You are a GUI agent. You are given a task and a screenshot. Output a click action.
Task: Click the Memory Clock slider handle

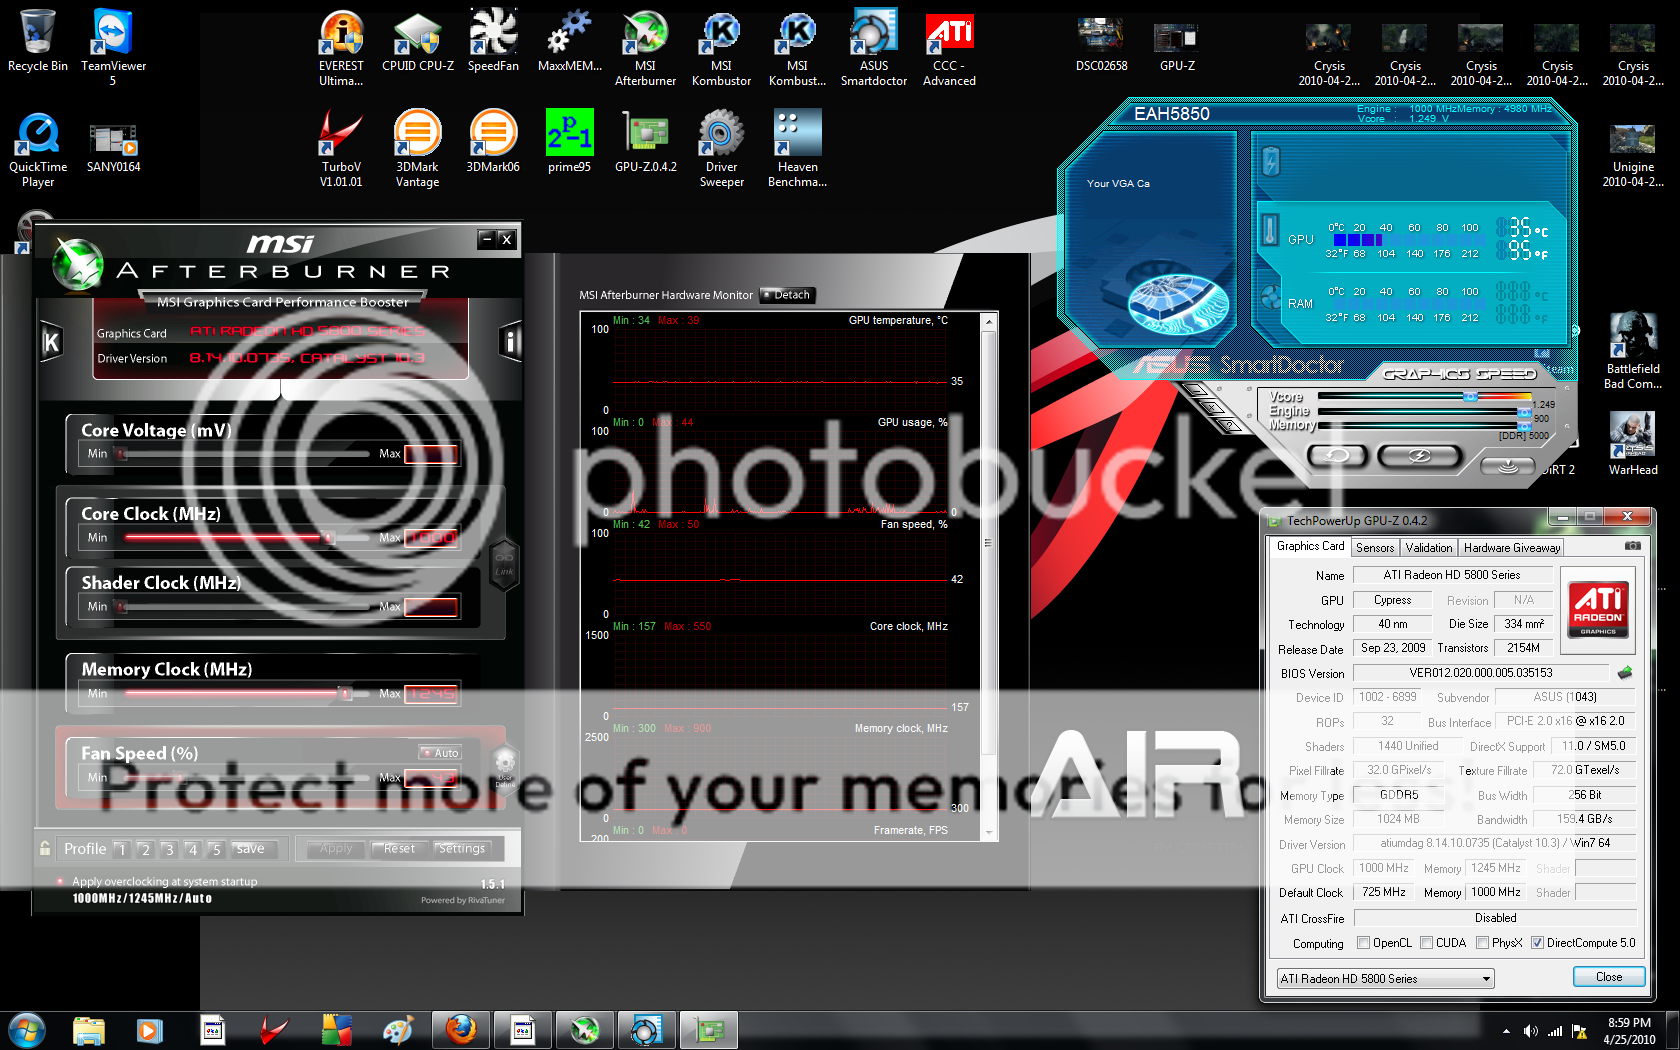[x=345, y=693]
